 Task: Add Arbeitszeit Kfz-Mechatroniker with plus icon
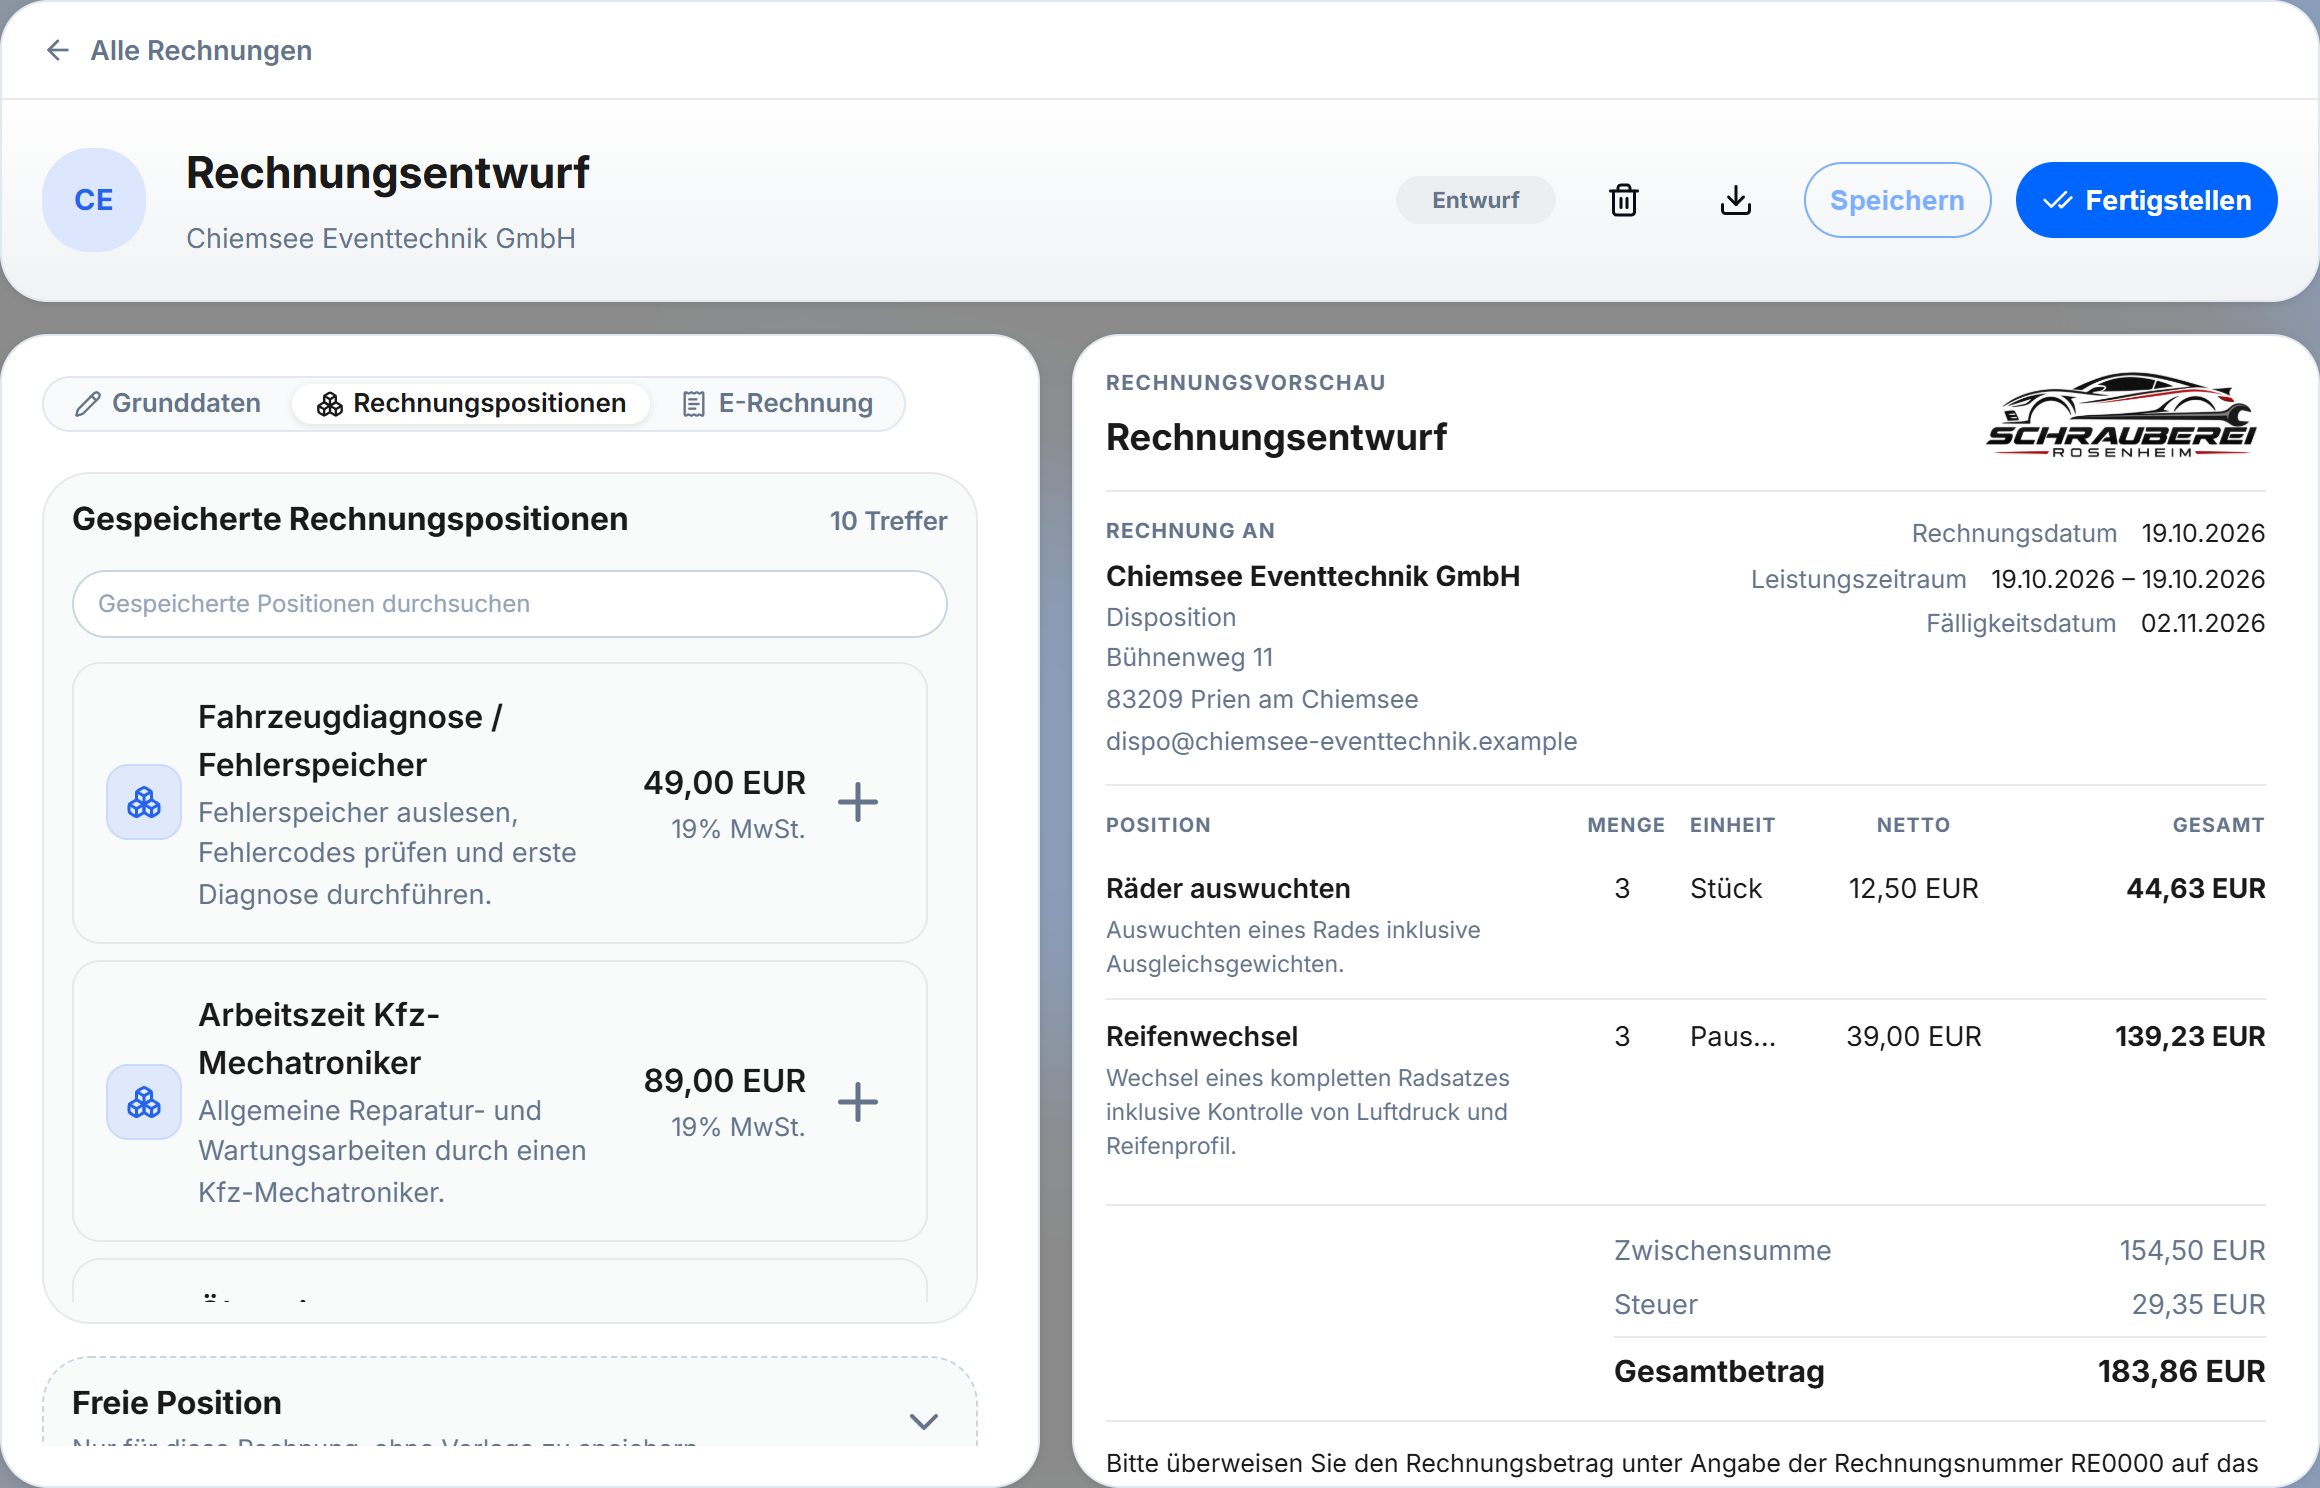coord(858,1102)
